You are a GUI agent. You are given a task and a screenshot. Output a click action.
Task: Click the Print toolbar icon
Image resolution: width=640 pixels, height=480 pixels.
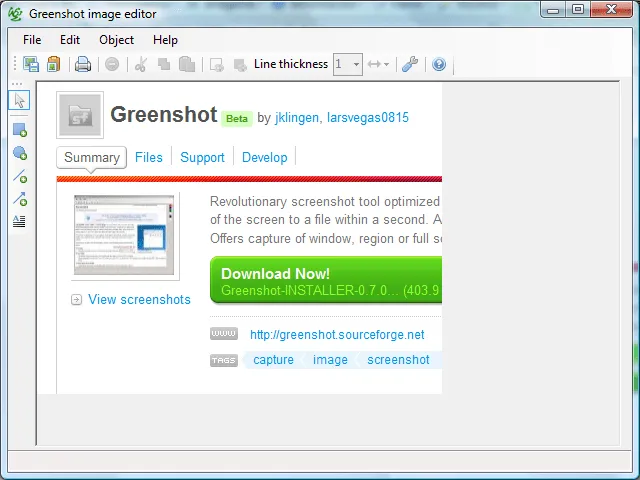click(x=83, y=64)
